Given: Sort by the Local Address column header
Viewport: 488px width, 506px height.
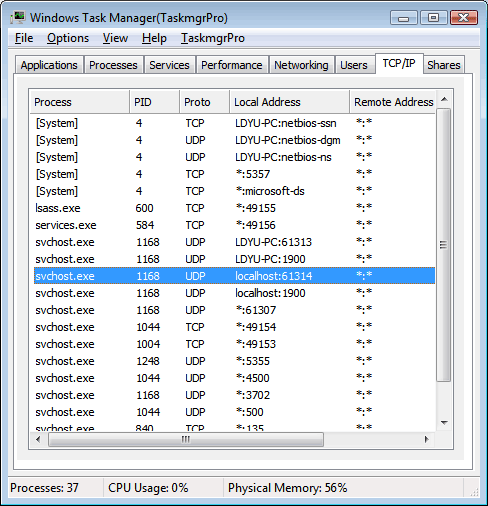Looking at the screenshot, I should tap(289, 102).
